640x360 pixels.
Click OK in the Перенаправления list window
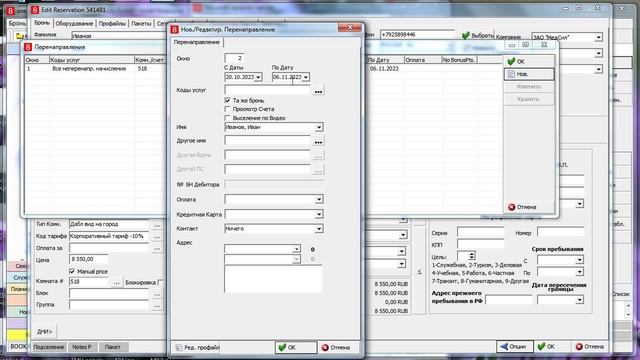point(529,62)
